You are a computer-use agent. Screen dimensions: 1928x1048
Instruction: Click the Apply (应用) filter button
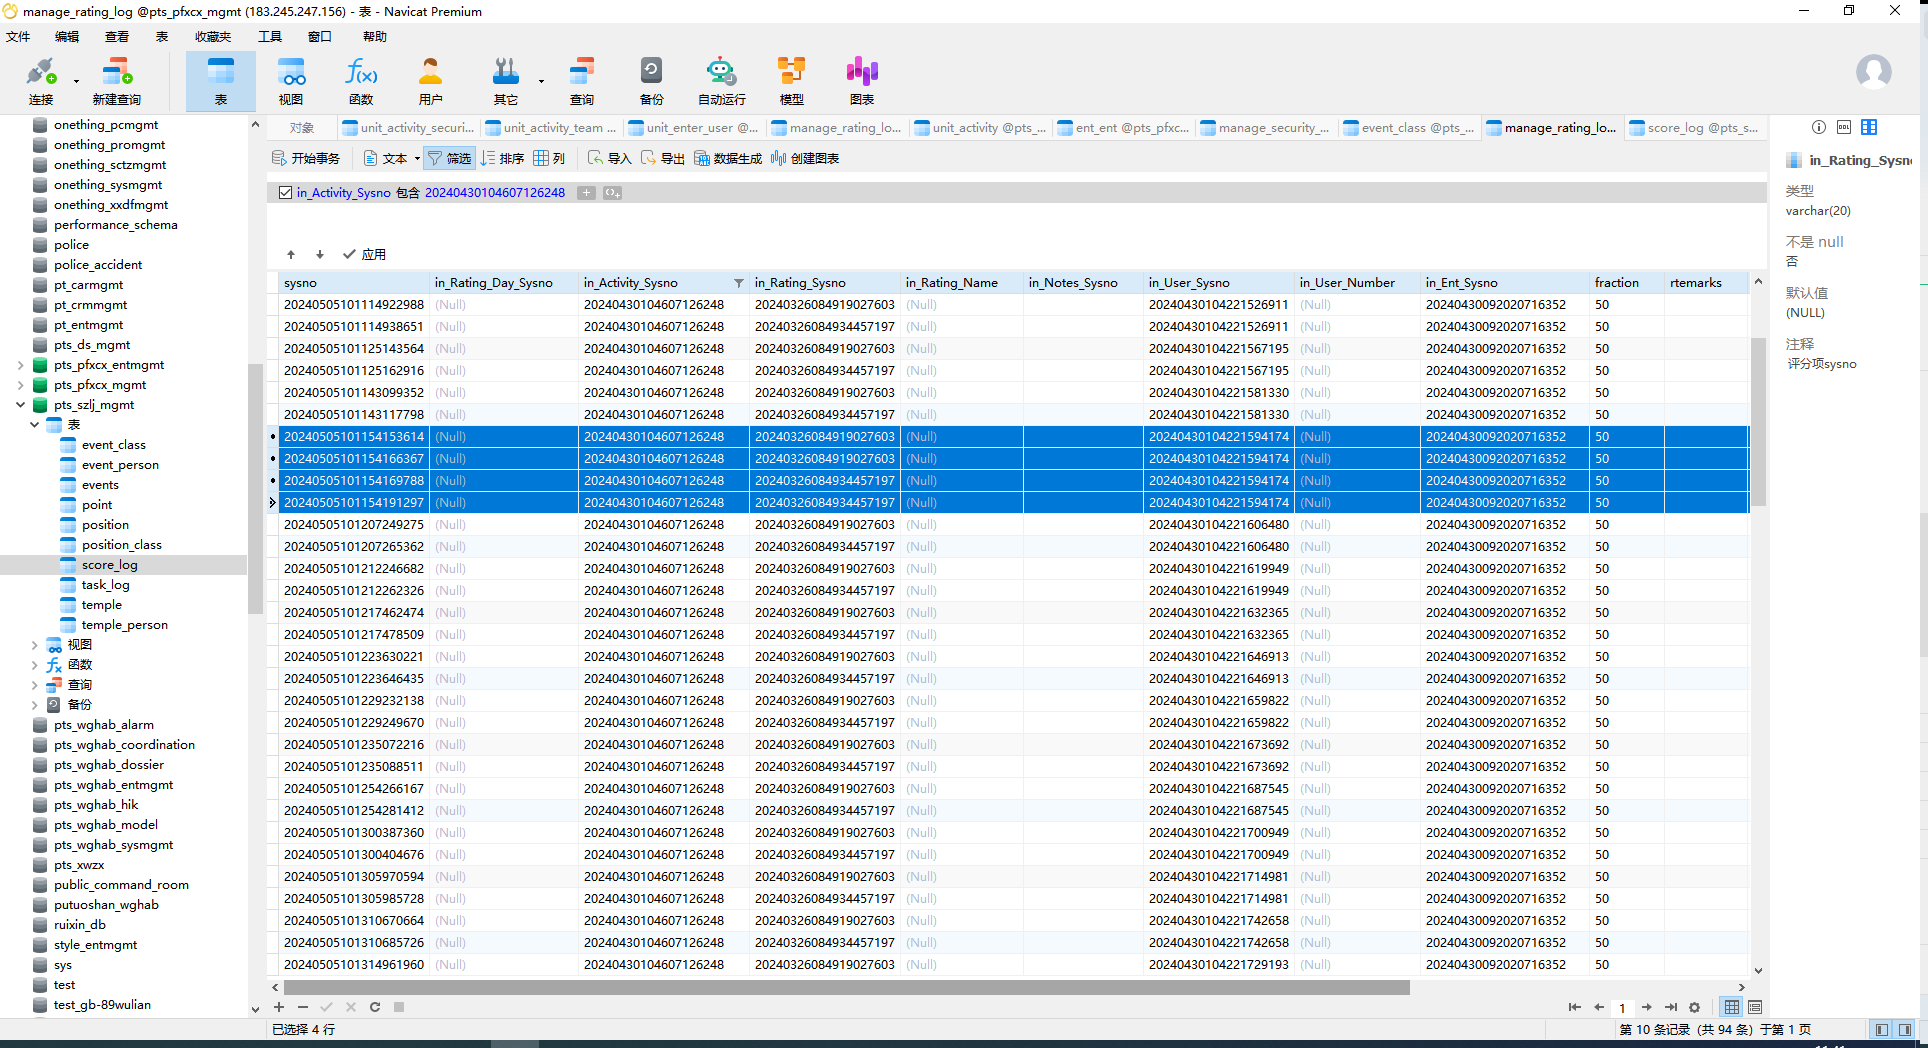(365, 254)
